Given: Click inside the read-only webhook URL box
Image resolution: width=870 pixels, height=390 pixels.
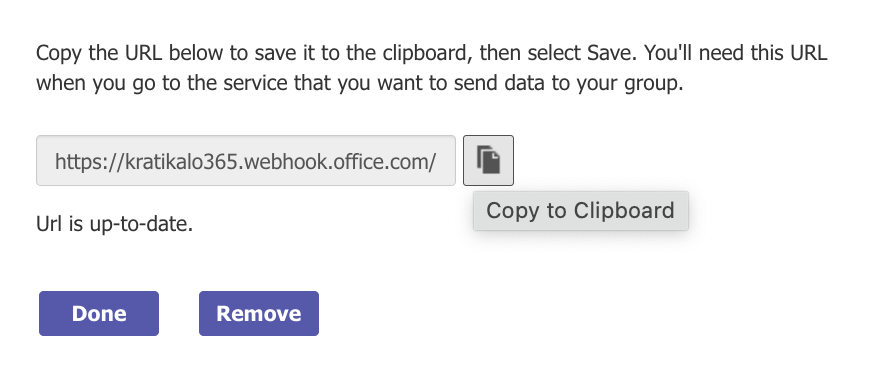Looking at the screenshot, I should click(x=246, y=160).
